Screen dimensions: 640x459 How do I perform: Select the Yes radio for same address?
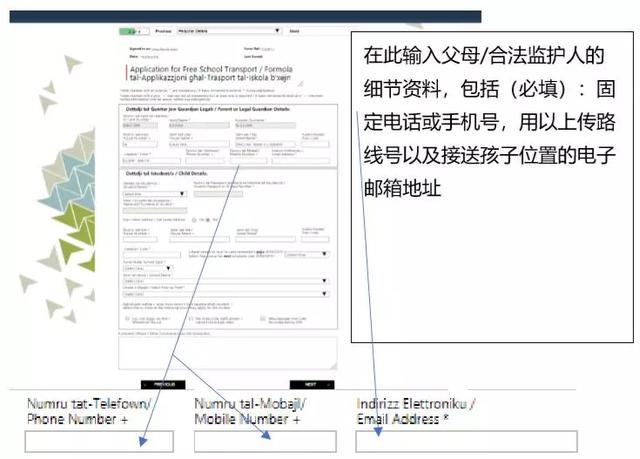point(194,220)
